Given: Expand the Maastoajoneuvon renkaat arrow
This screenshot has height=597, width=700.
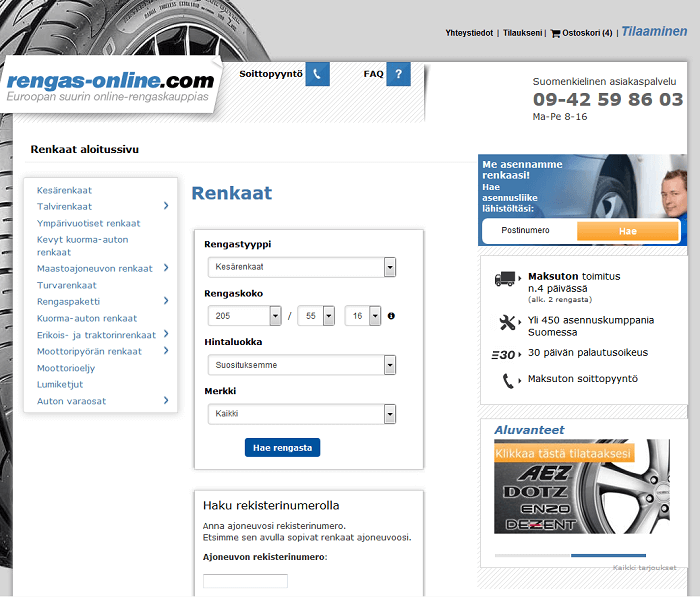Looking at the screenshot, I should point(166,268).
